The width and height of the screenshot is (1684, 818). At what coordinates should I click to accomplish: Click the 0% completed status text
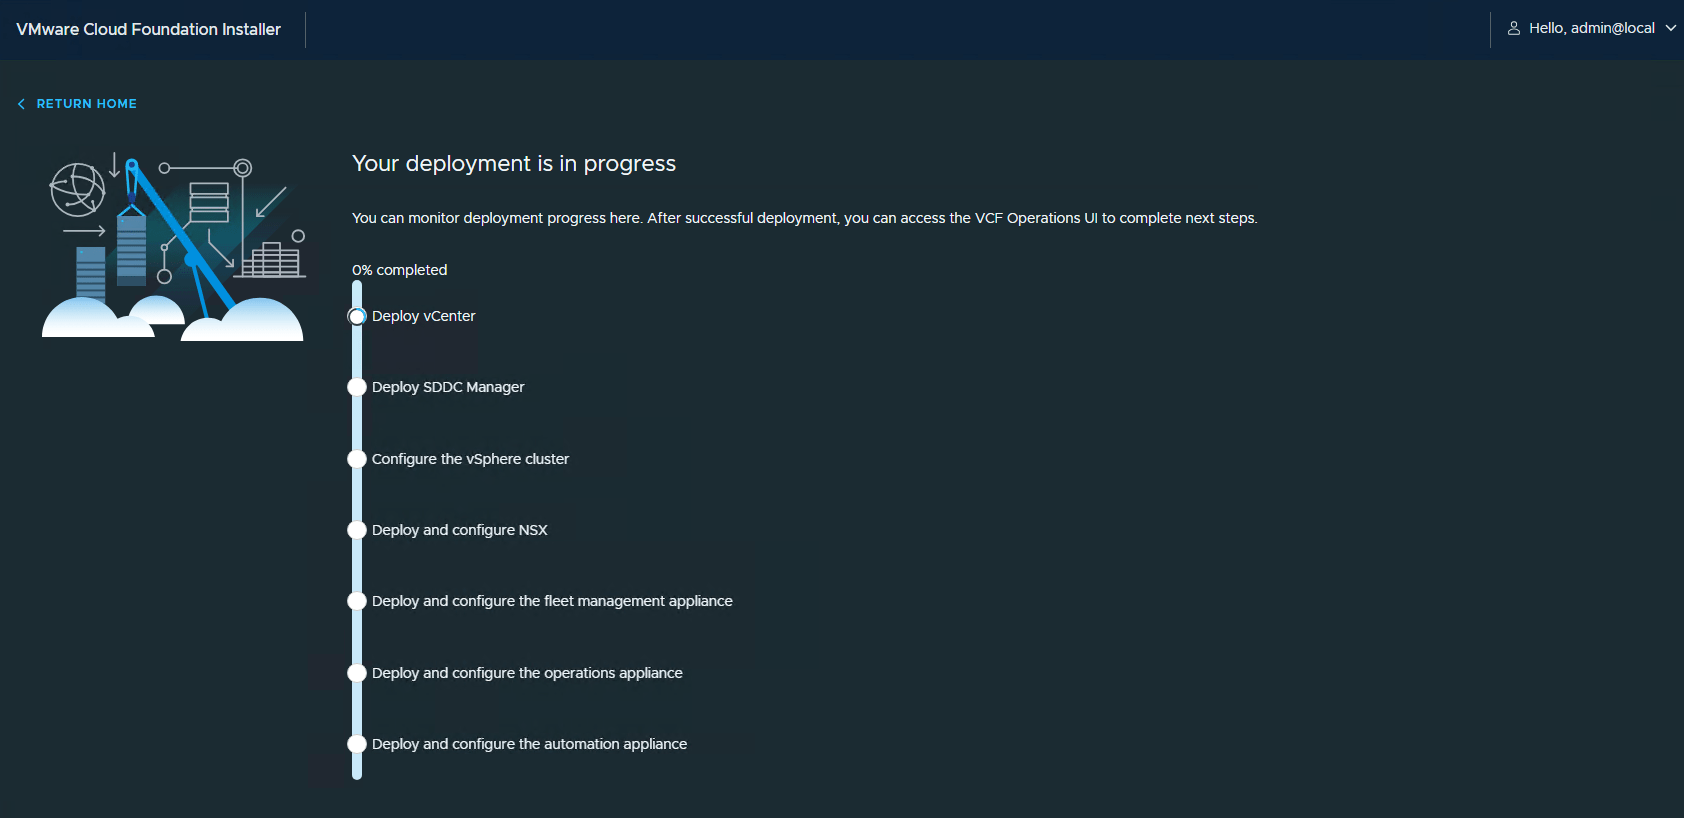(x=399, y=270)
